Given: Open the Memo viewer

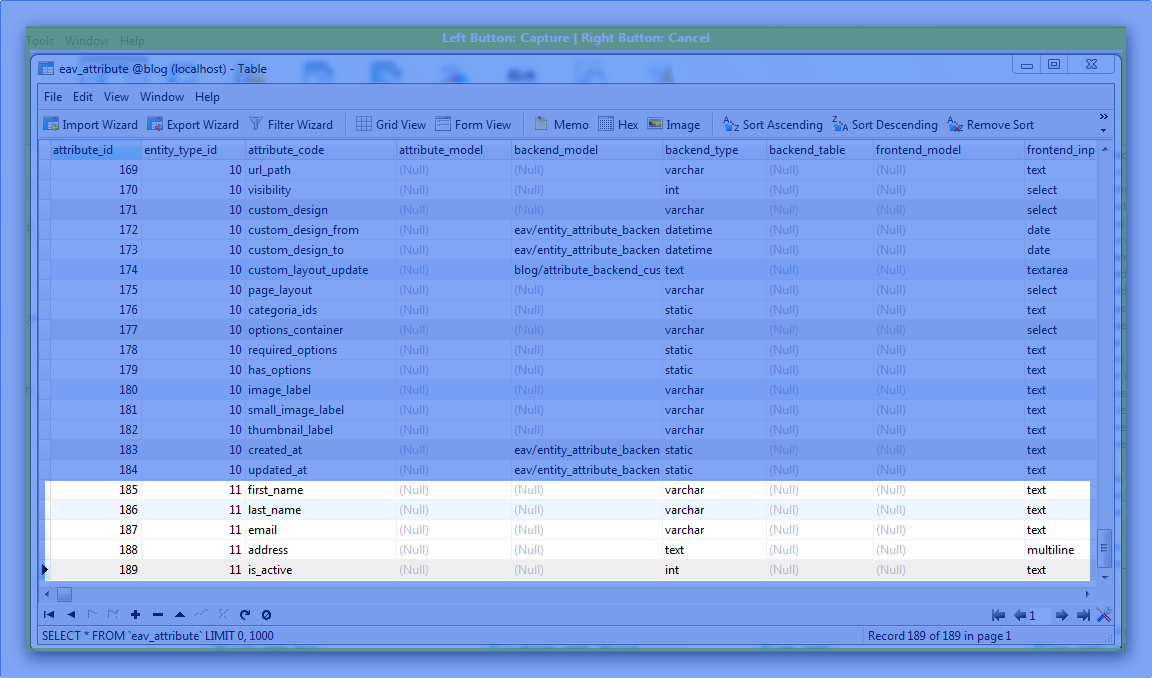Looking at the screenshot, I should click(561, 125).
